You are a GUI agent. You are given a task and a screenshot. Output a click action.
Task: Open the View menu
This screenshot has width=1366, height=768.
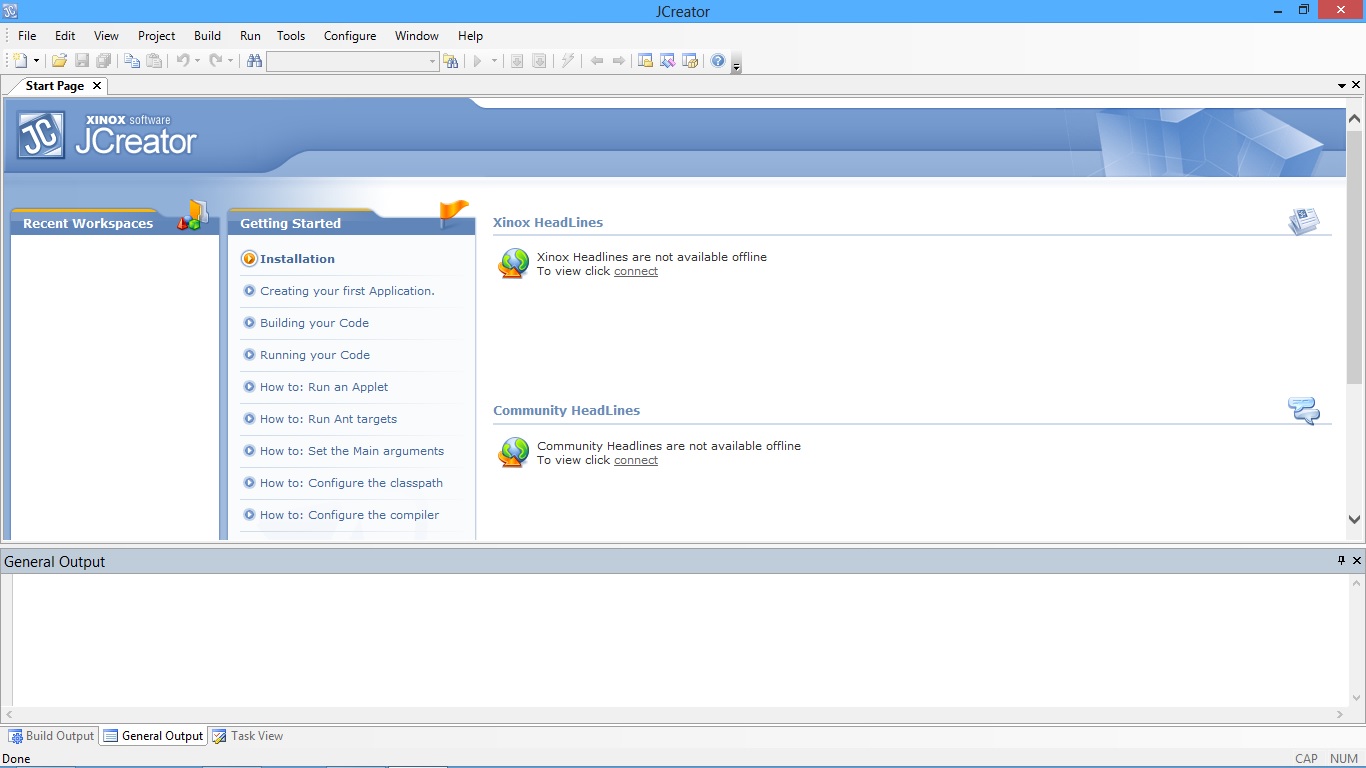pos(106,35)
